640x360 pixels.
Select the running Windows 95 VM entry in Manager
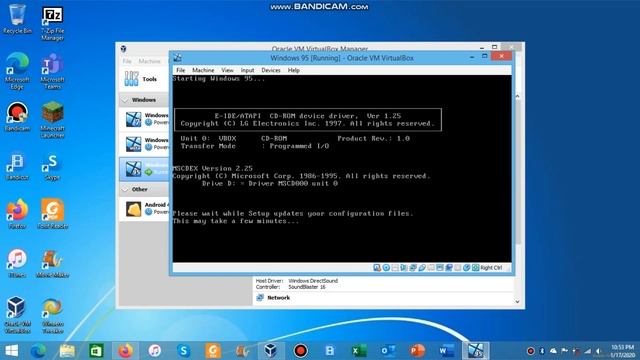click(x=144, y=169)
